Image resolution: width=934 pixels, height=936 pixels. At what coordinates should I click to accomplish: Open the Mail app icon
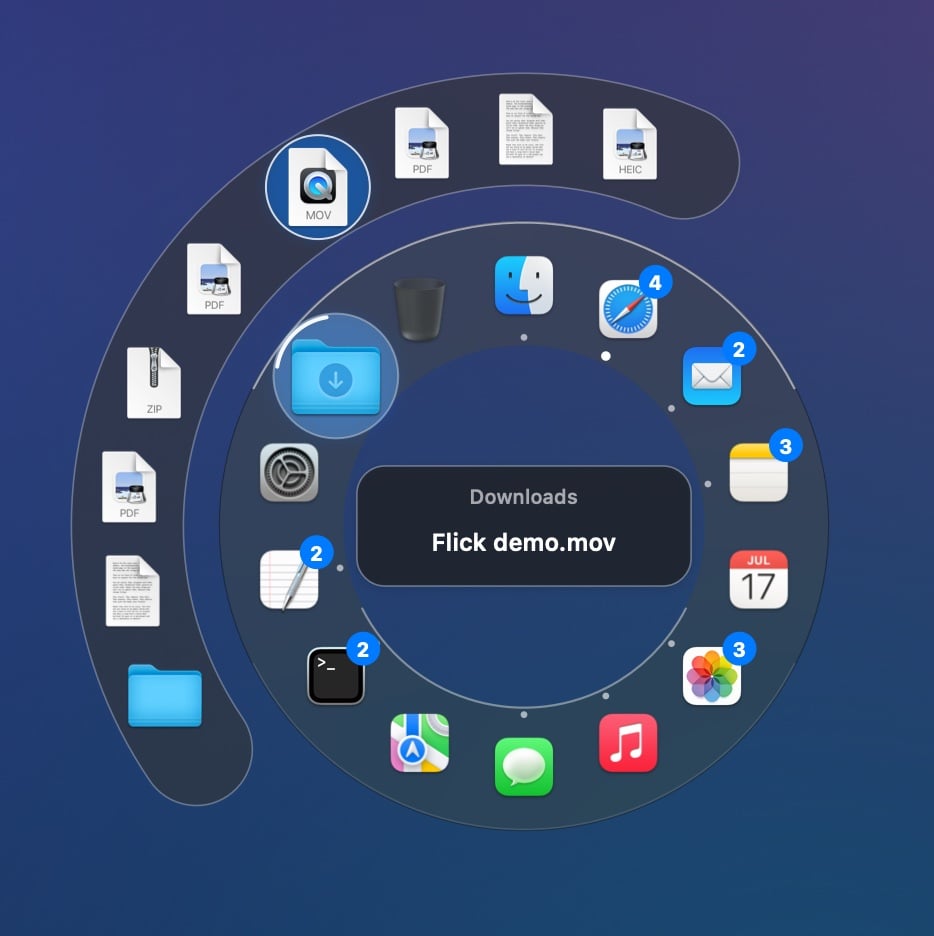click(x=711, y=376)
